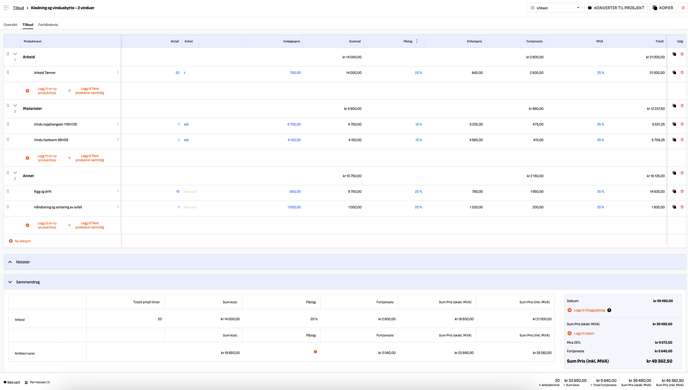Select the Tilbud tab

coord(28,25)
